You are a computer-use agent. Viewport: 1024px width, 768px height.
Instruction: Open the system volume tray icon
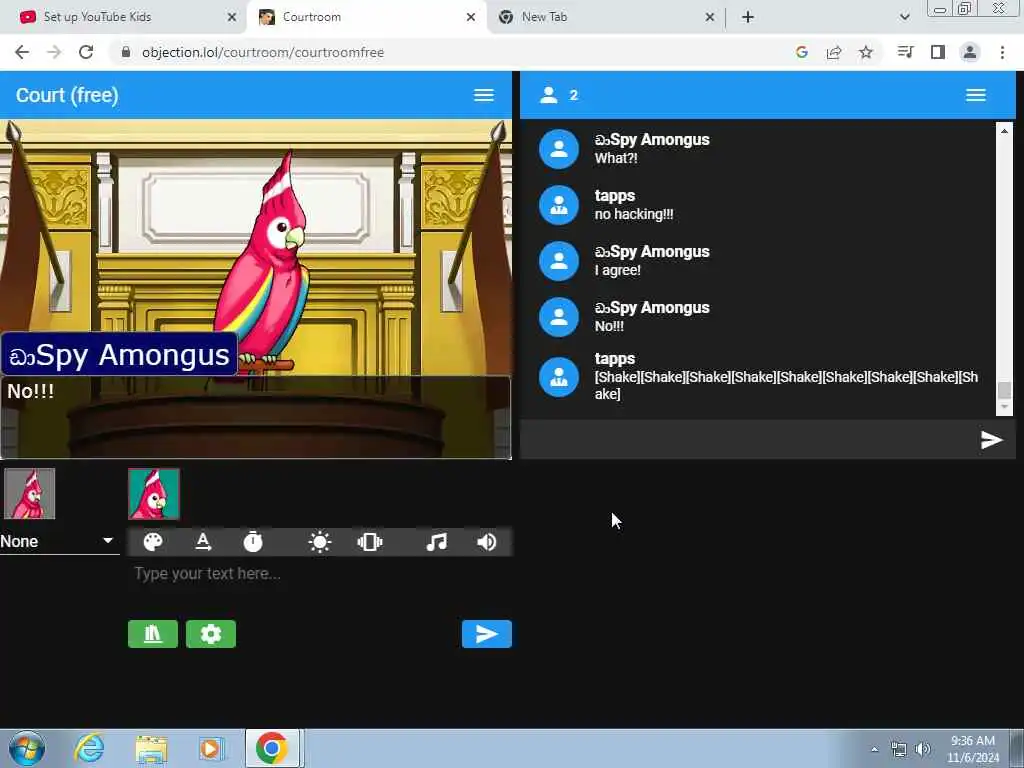pyautogui.click(x=923, y=749)
